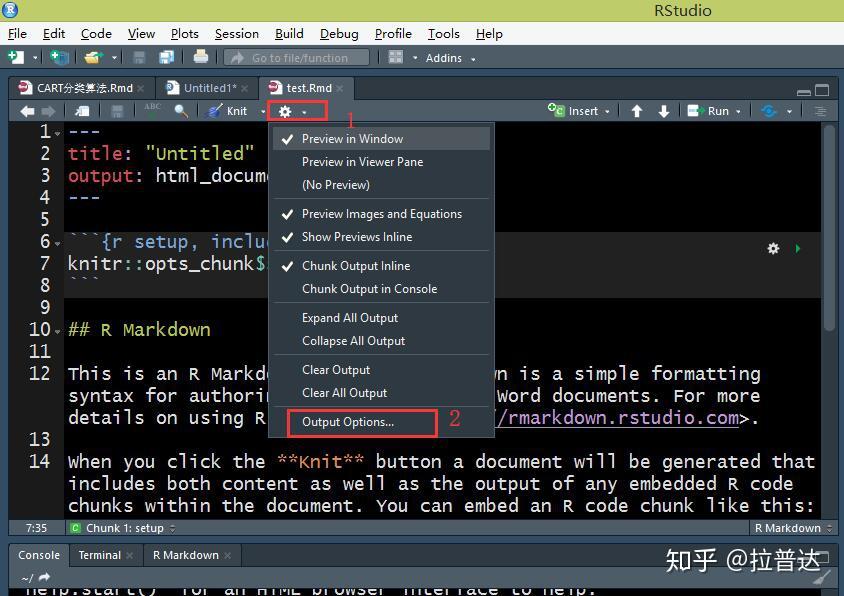Click the Create Project icon

click(x=59, y=57)
